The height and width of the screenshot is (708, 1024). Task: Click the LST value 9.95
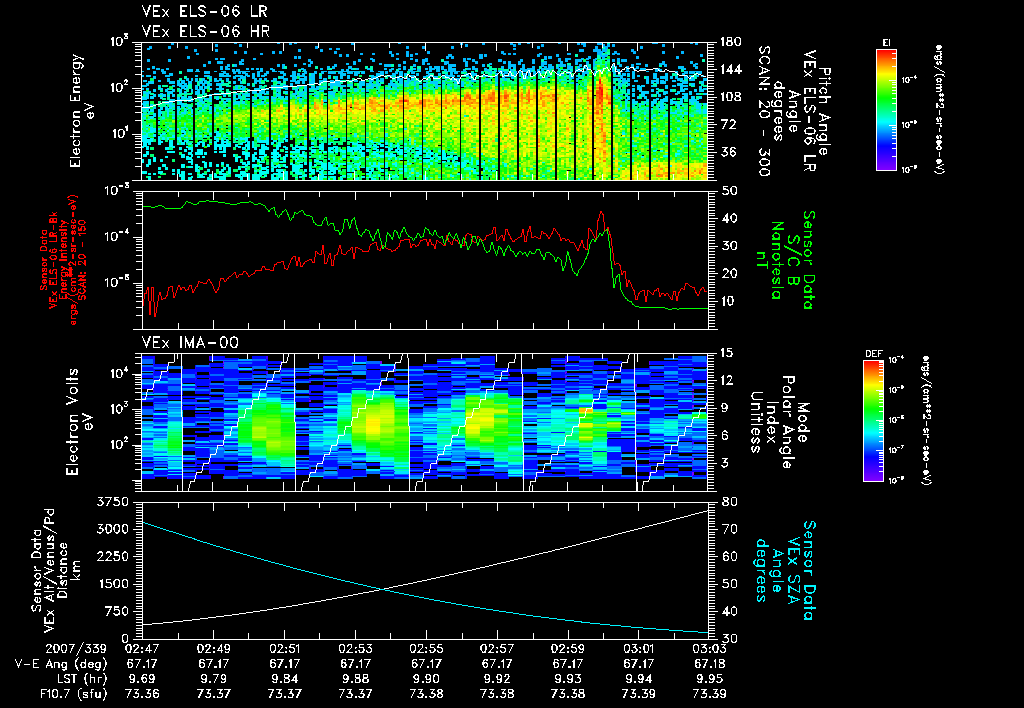click(x=709, y=679)
